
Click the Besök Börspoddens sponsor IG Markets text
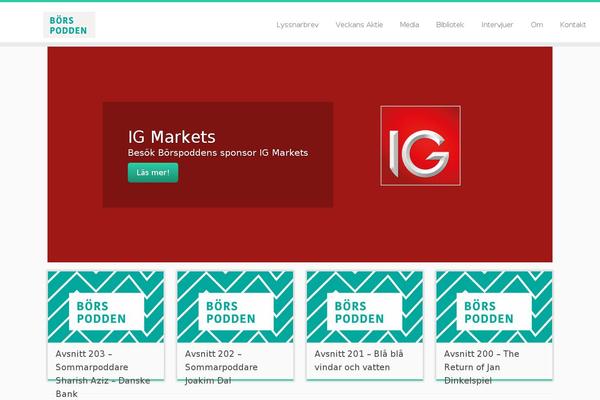click(x=218, y=153)
